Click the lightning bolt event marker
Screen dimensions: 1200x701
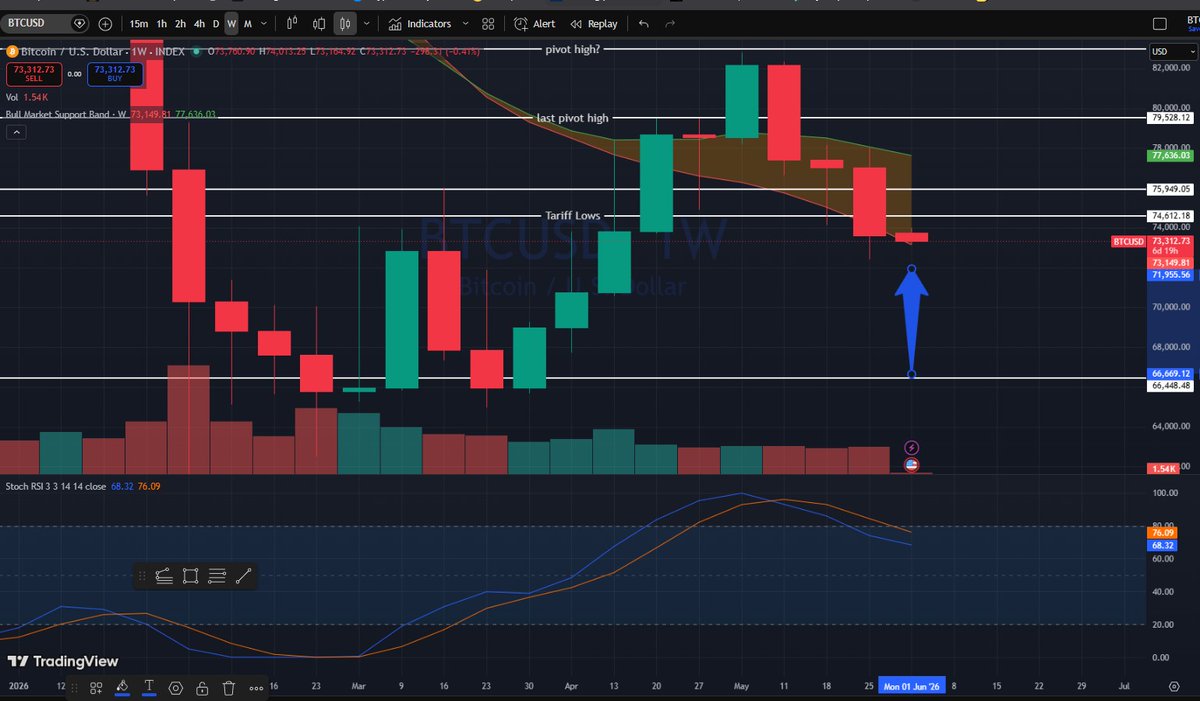point(911,447)
